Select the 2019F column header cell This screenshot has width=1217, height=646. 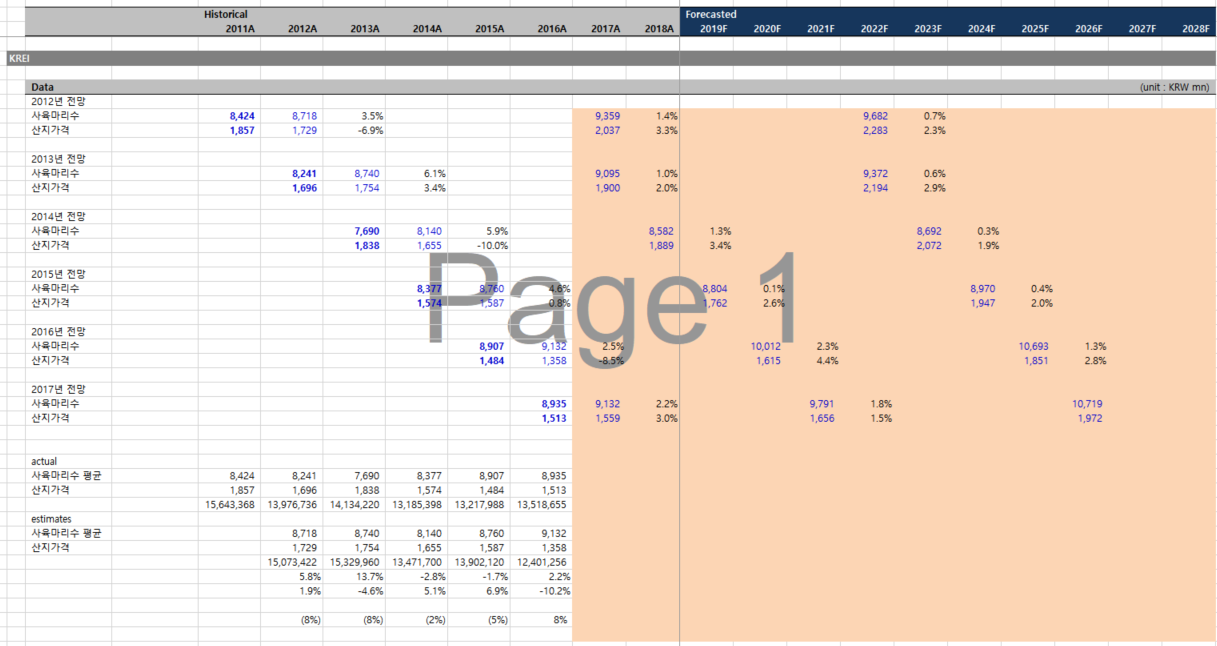[713, 29]
